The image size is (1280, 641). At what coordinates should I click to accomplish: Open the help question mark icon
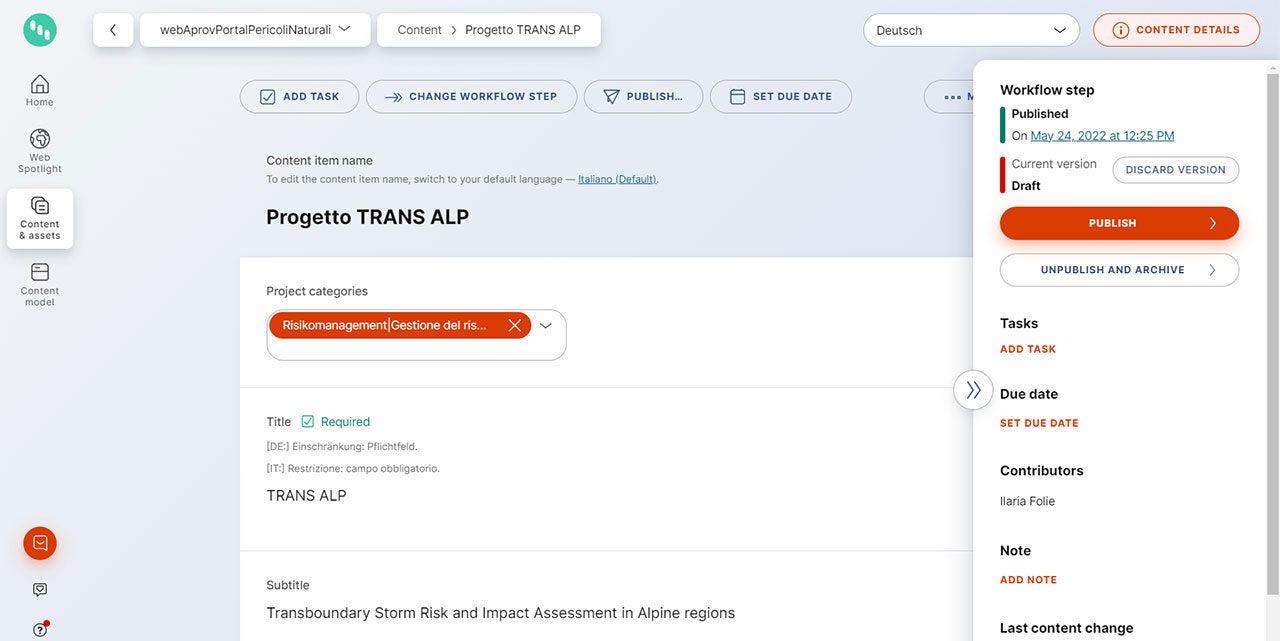point(40,630)
